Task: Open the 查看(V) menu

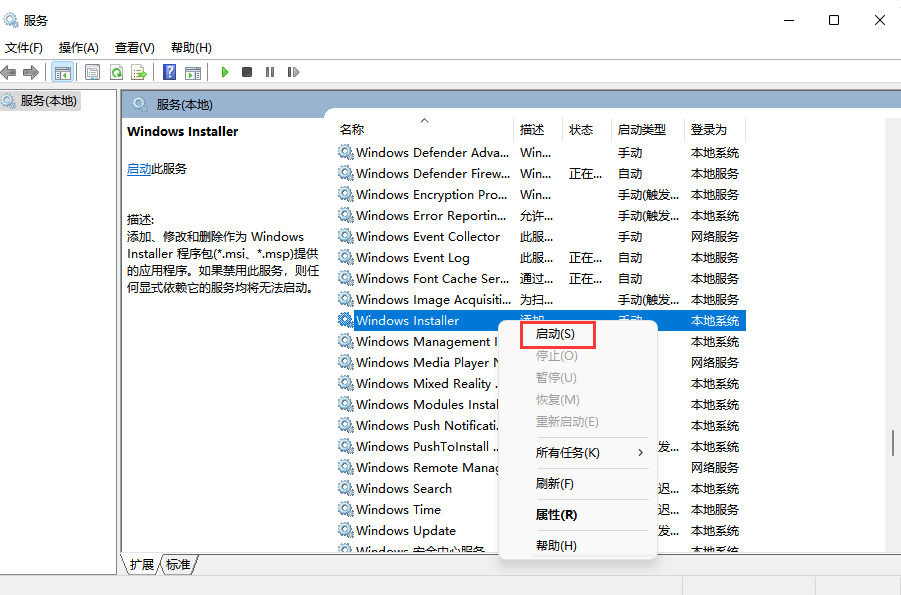Action: tap(135, 47)
